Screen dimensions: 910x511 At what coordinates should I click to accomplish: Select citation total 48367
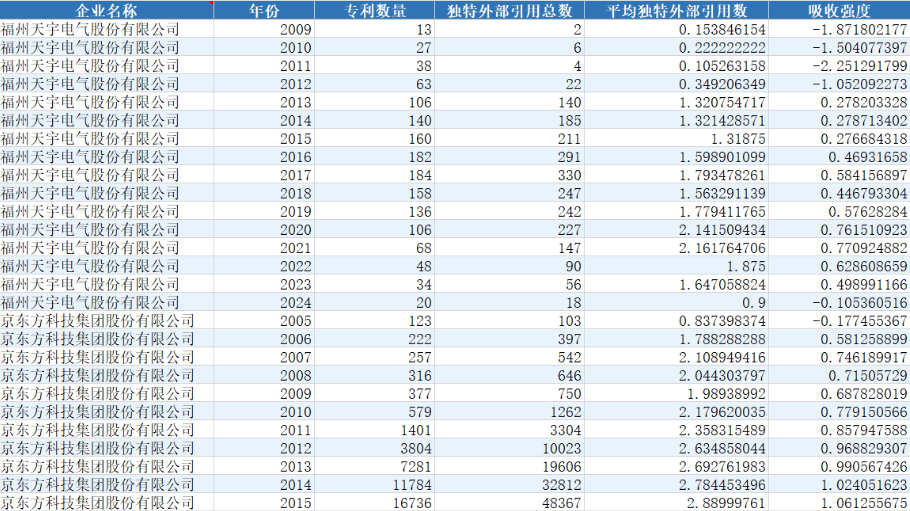pos(510,502)
